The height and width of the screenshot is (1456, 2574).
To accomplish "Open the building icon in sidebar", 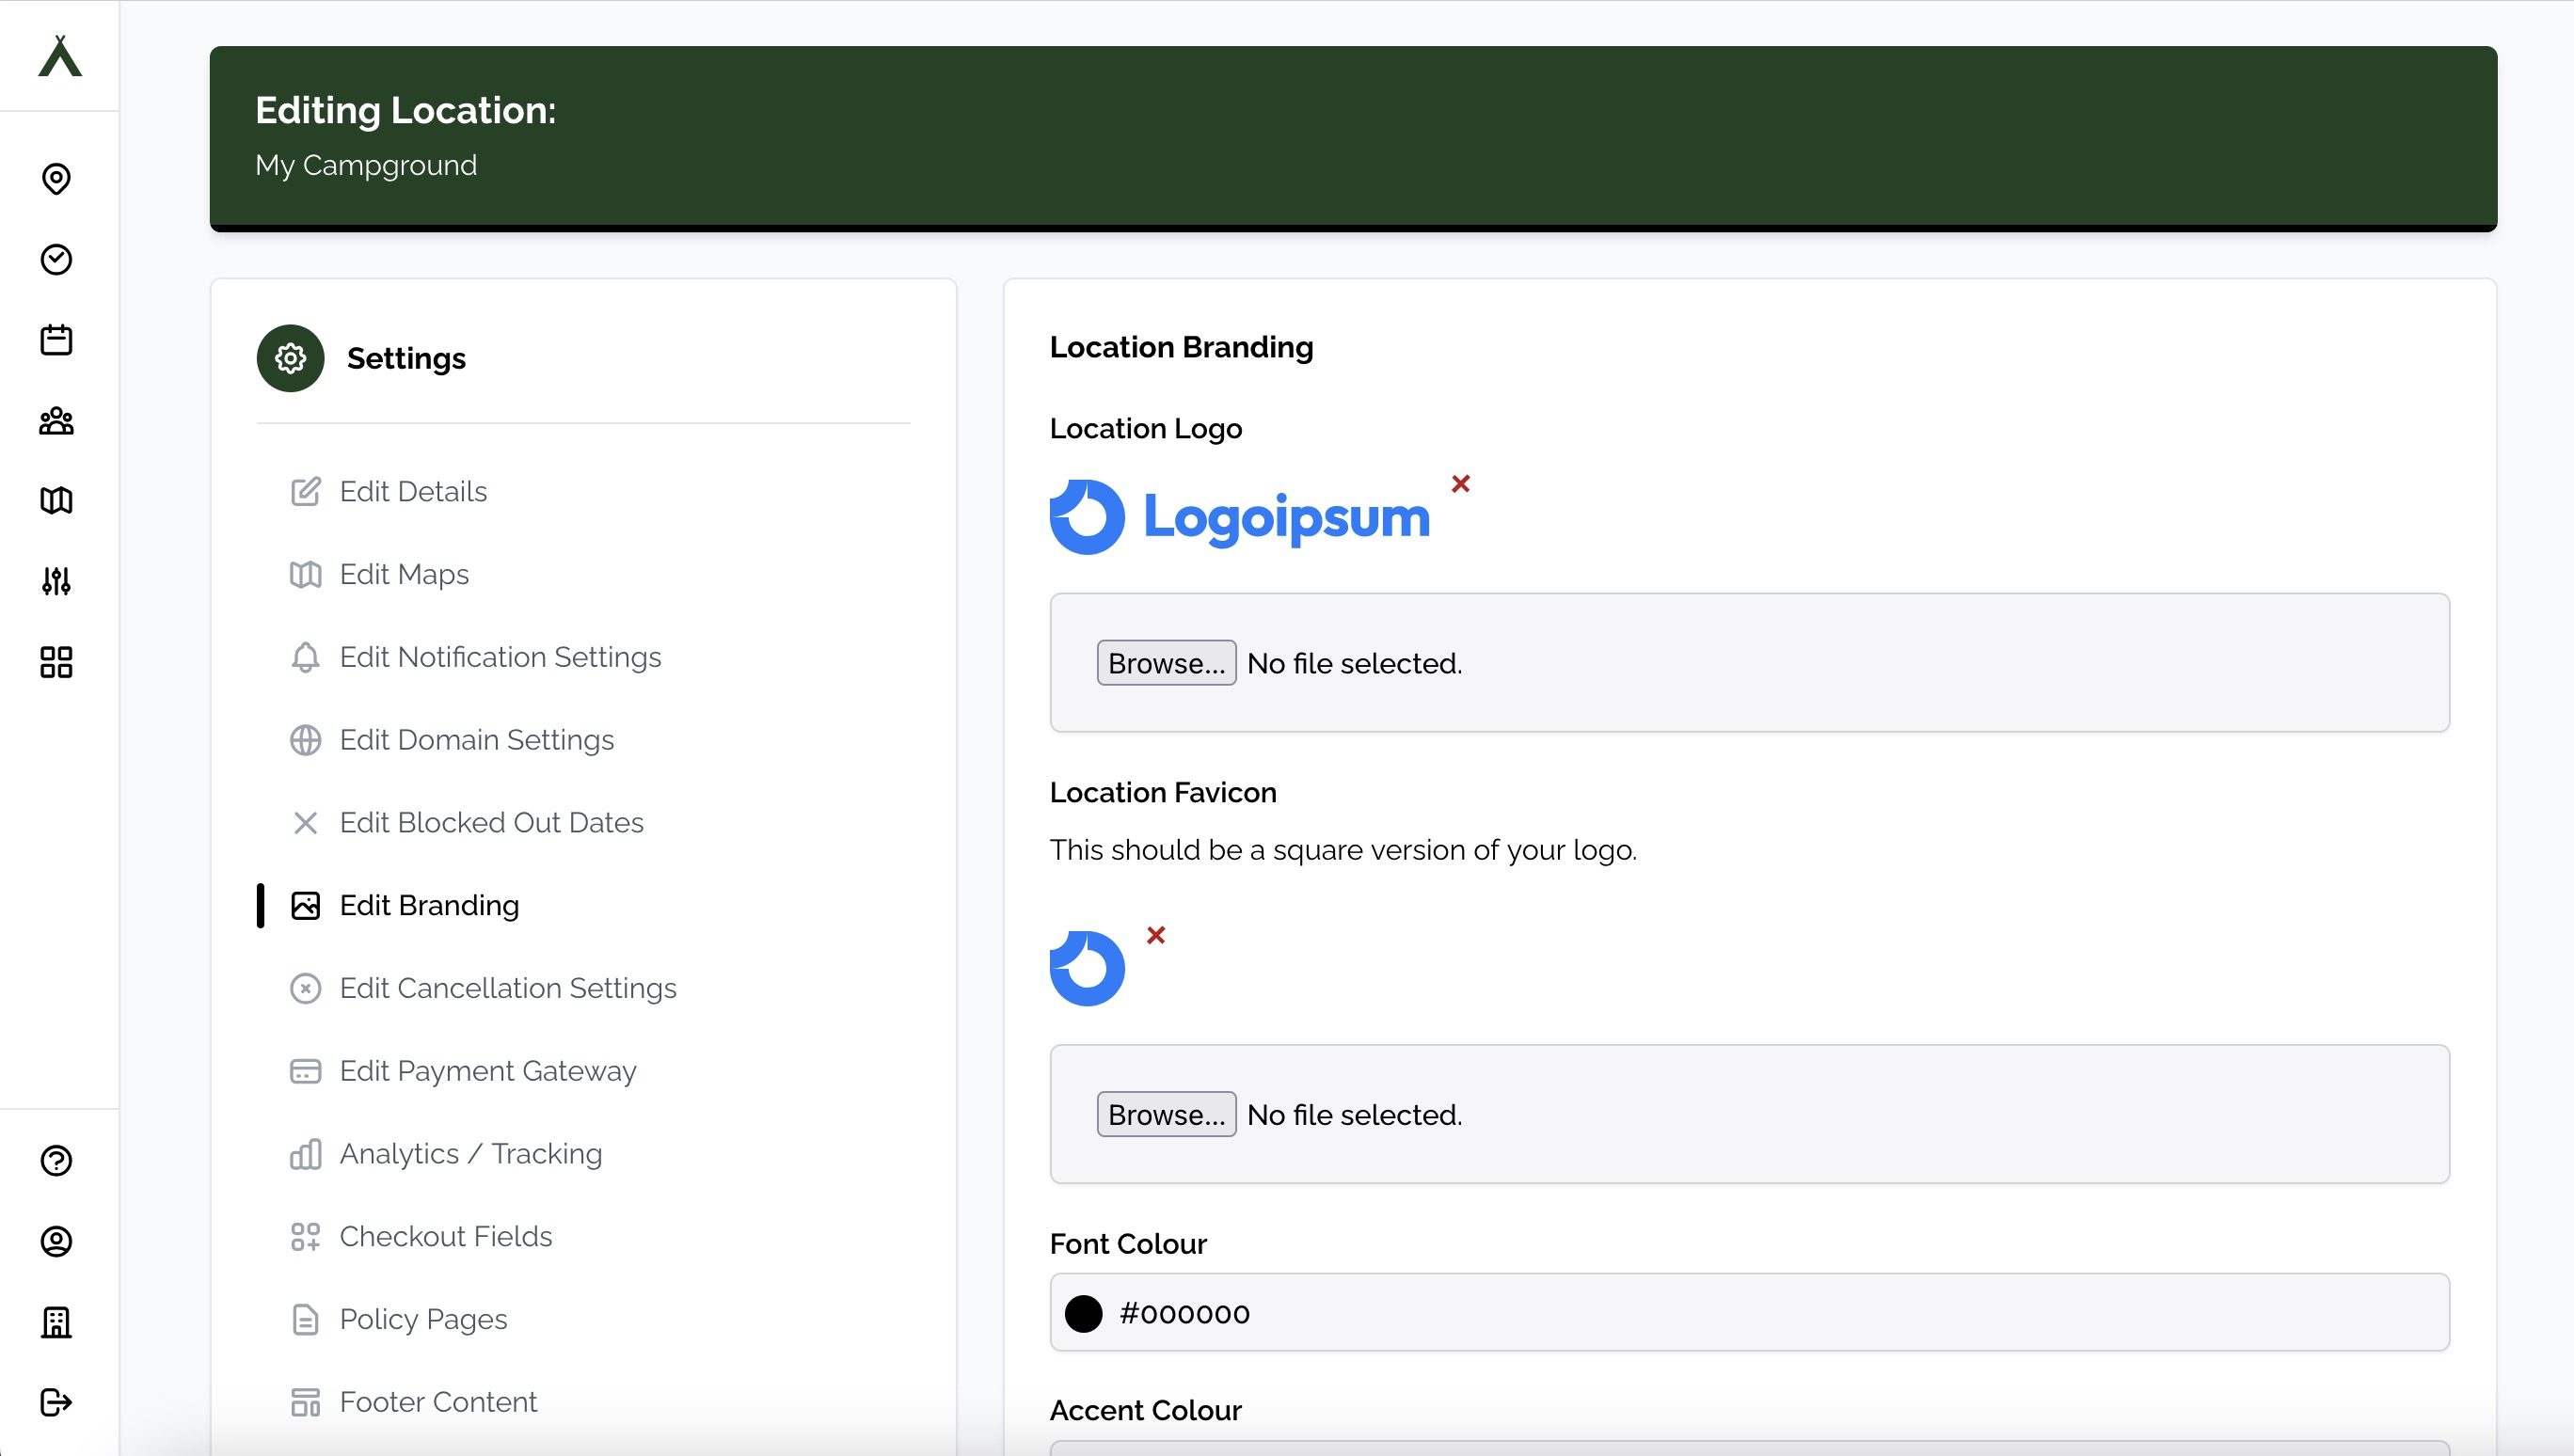I will [57, 1322].
